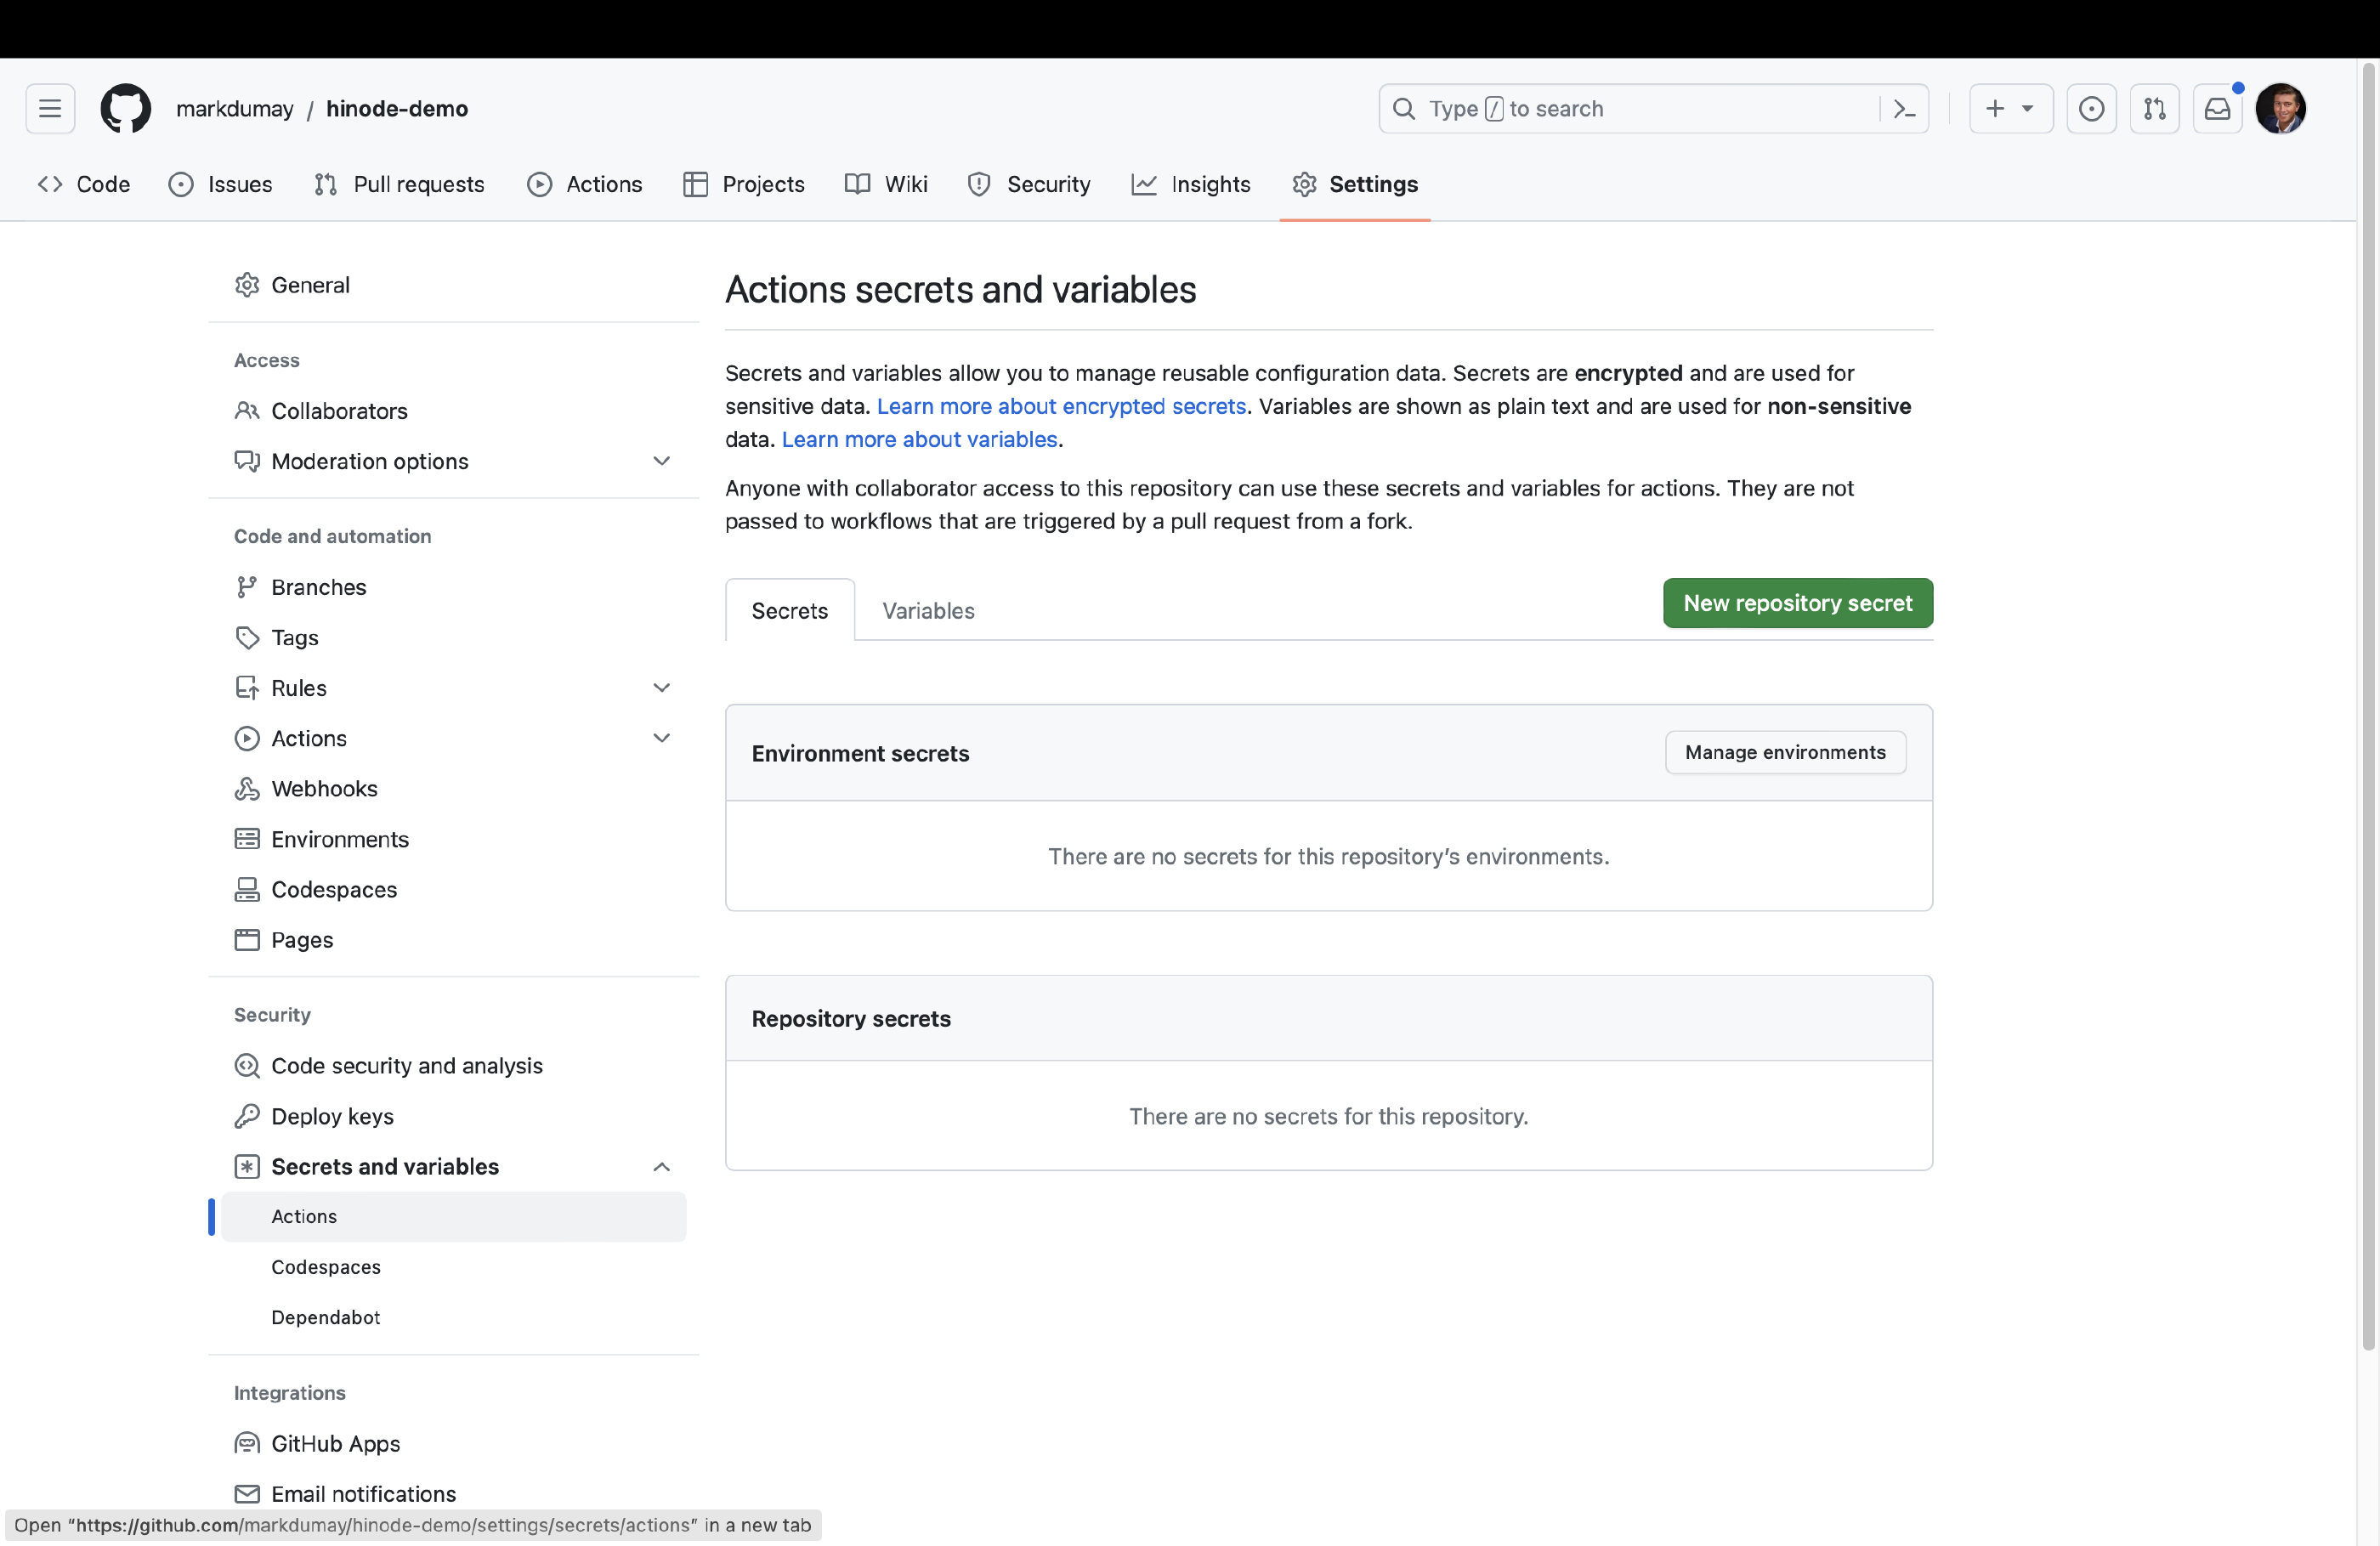Open the hamburger navigation menu
The width and height of the screenshot is (2380, 1546).
tap(50, 109)
